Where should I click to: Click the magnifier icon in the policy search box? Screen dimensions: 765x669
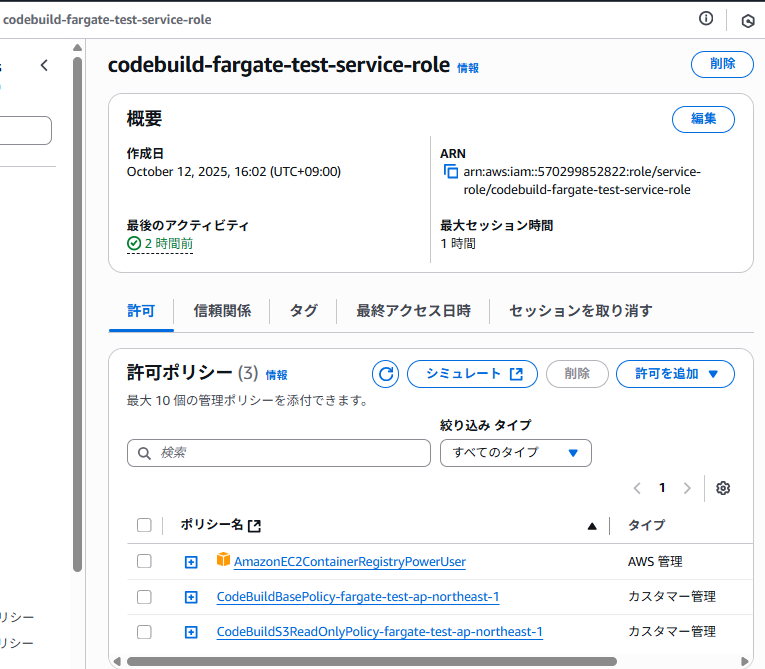tap(144, 453)
